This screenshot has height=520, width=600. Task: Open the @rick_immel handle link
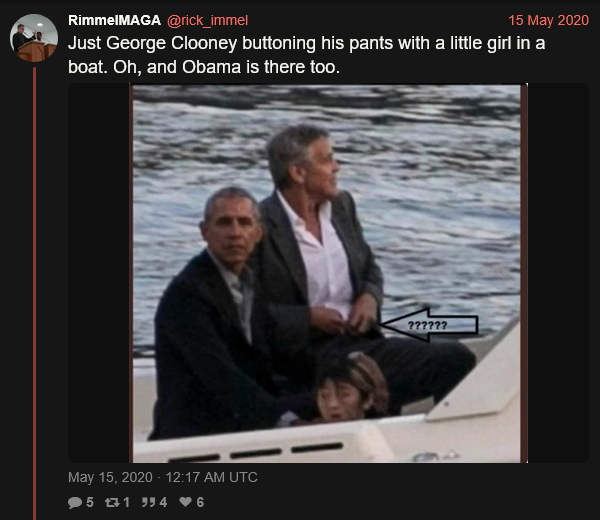tap(207, 20)
